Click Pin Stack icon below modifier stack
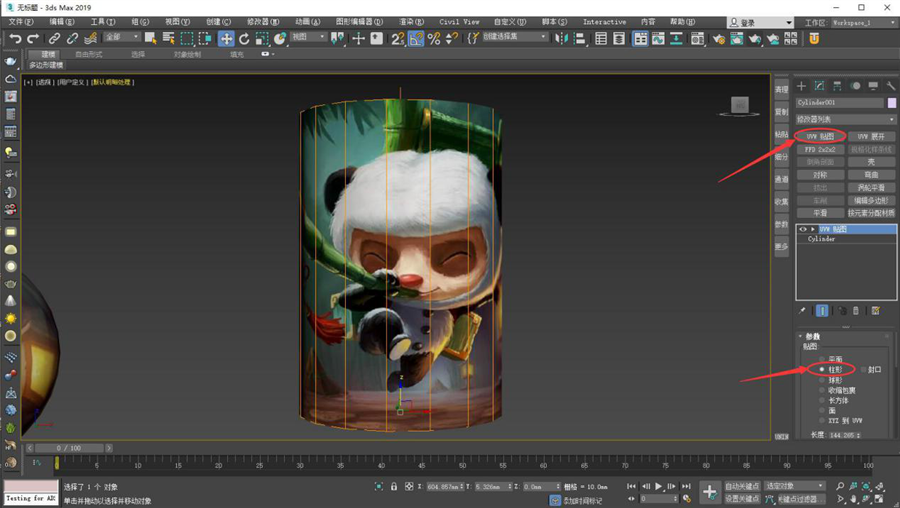Viewport: 900px width, 508px height. (802, 311)
